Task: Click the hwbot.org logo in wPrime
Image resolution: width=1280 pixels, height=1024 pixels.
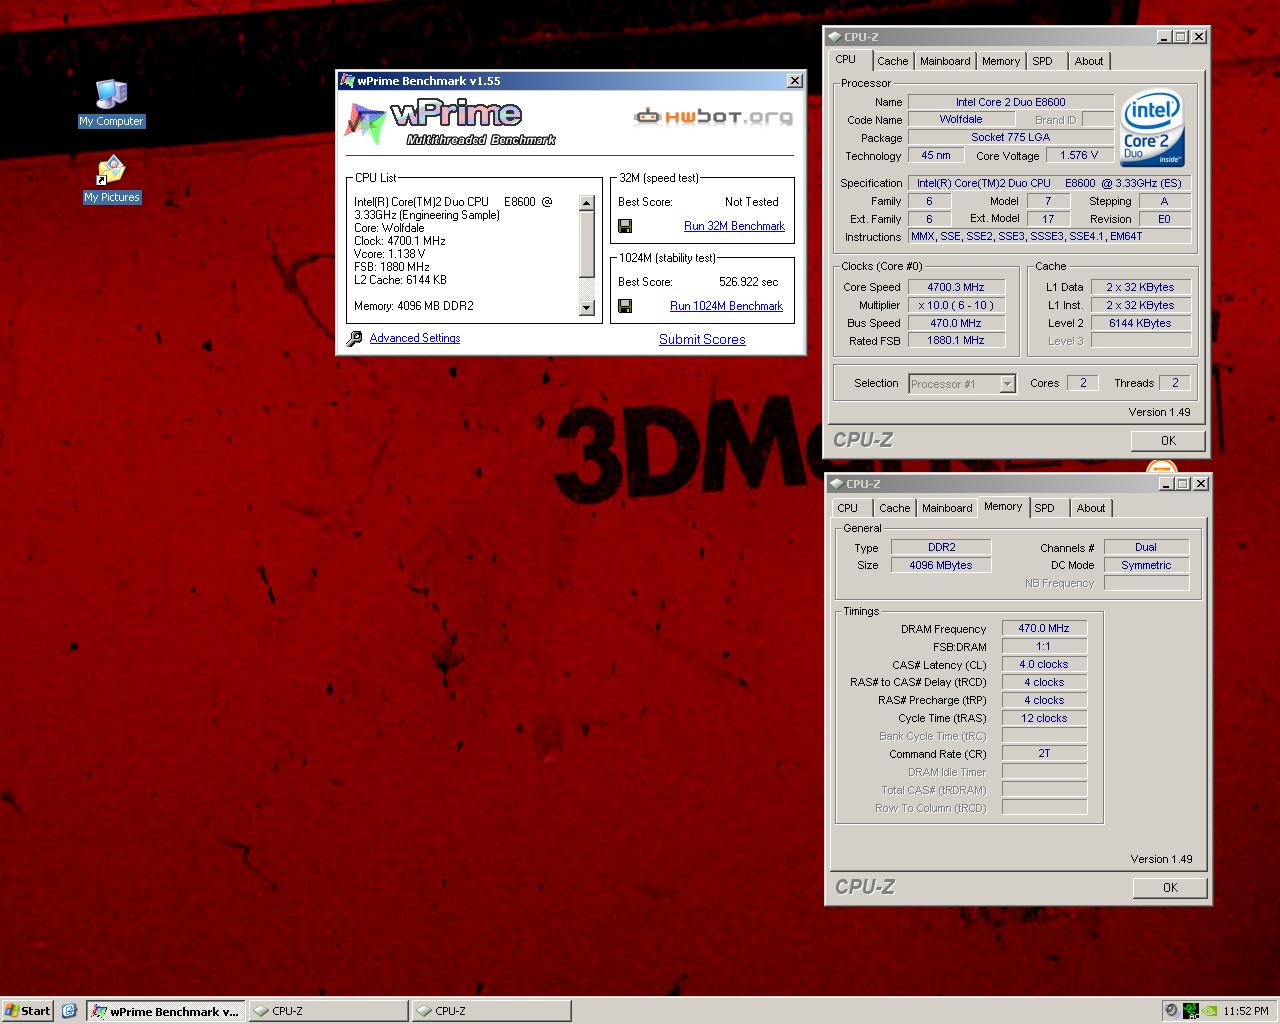Action: coord(713,117)
